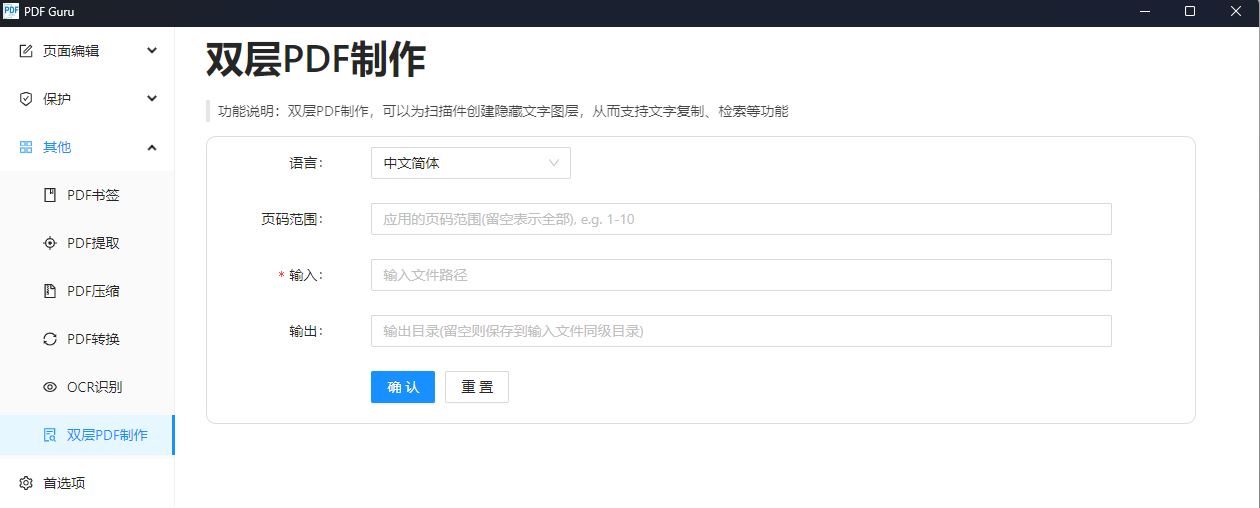Expand the 保护 menu chevron

point(152,98)
